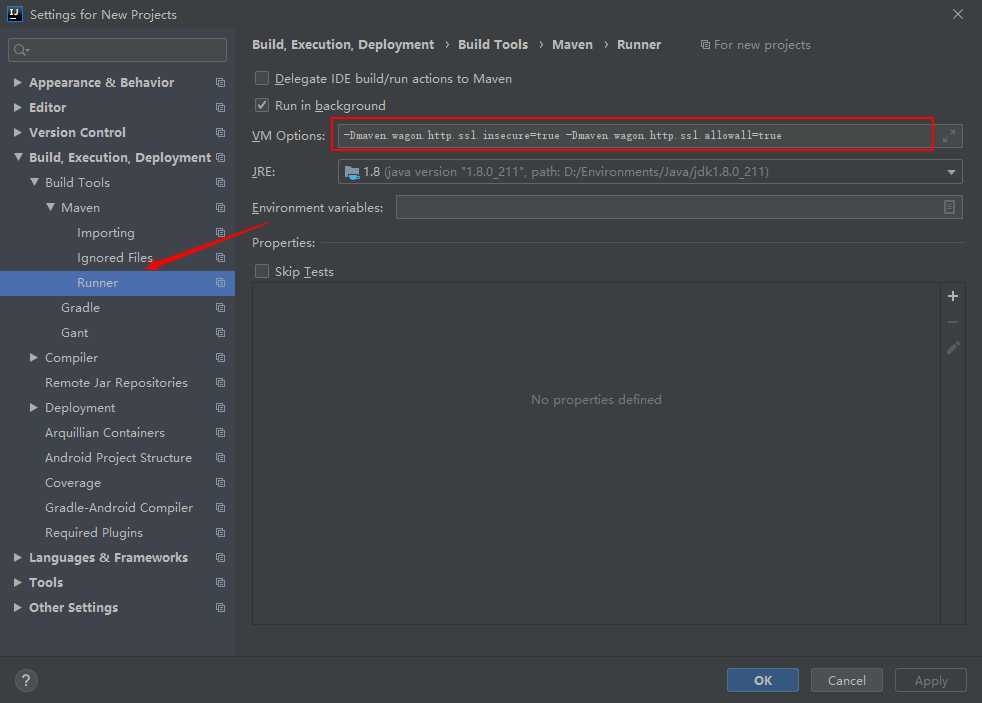Open the Coverage settings page
The width and height of the screenshot is (982, 703).
(73, 483)
